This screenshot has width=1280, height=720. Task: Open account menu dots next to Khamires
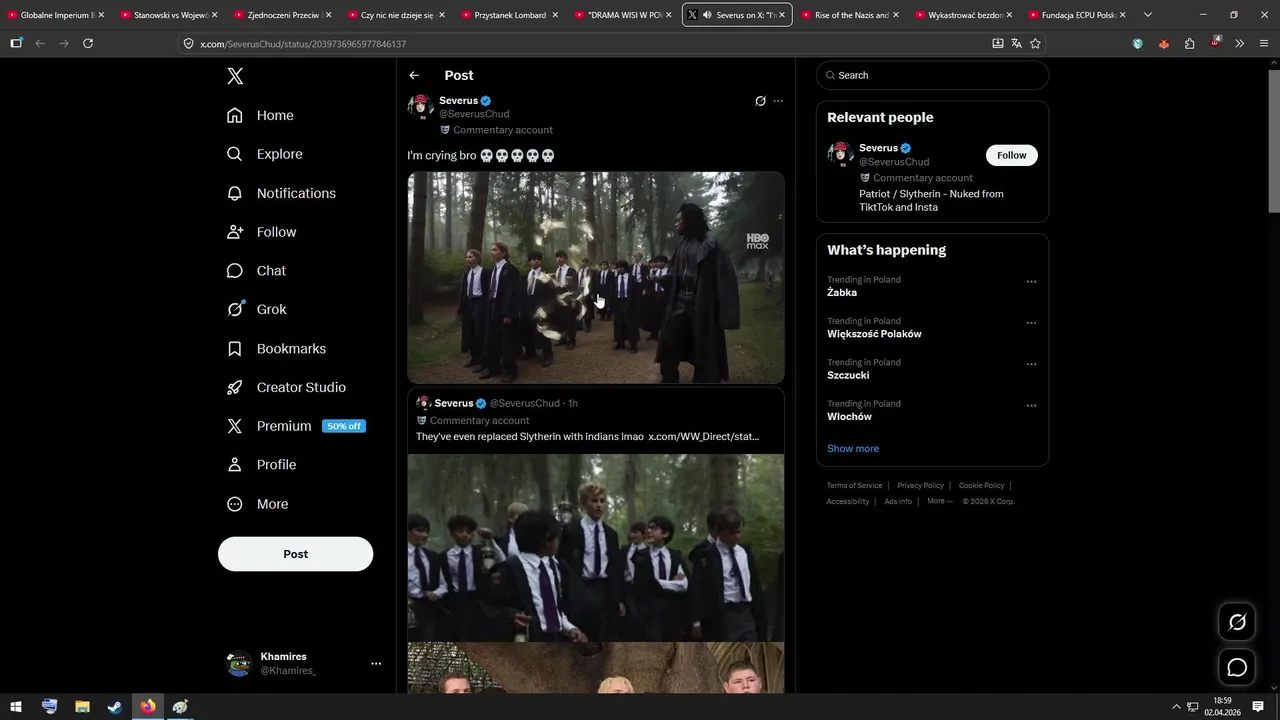(x=376, y=663)
